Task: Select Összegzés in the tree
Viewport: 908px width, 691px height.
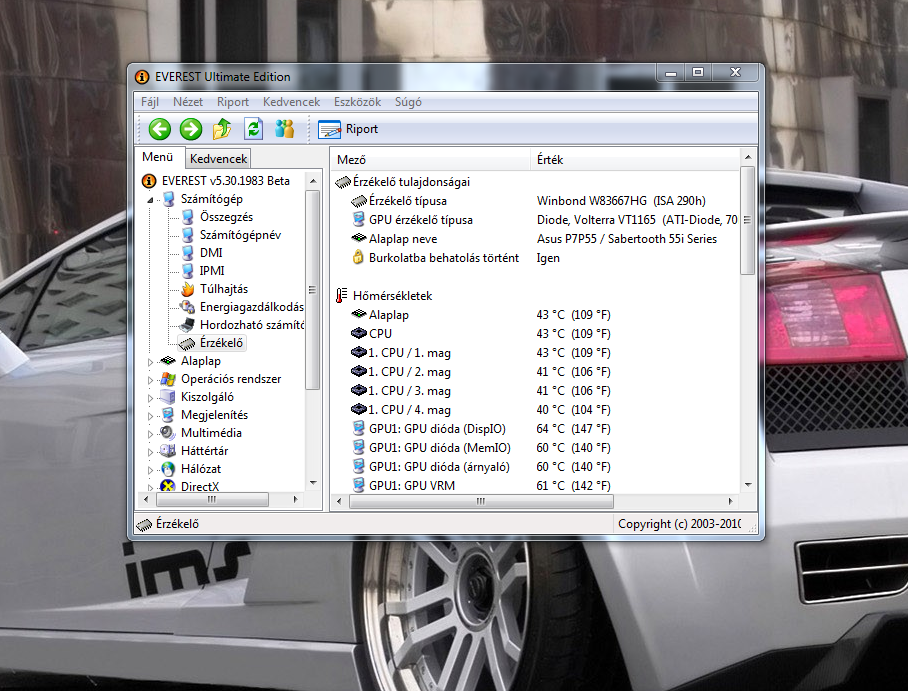Action: point(226,217)
